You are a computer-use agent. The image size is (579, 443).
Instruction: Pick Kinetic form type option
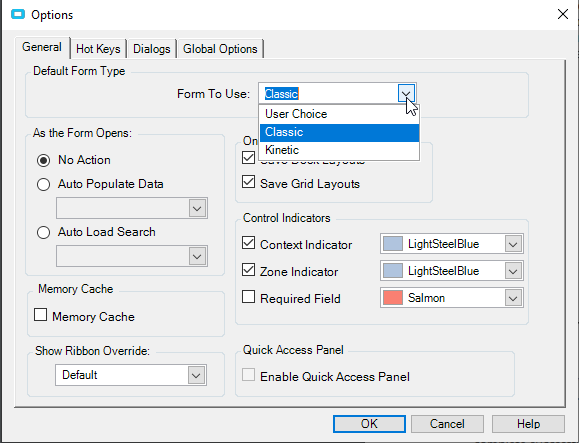point(339,150)
